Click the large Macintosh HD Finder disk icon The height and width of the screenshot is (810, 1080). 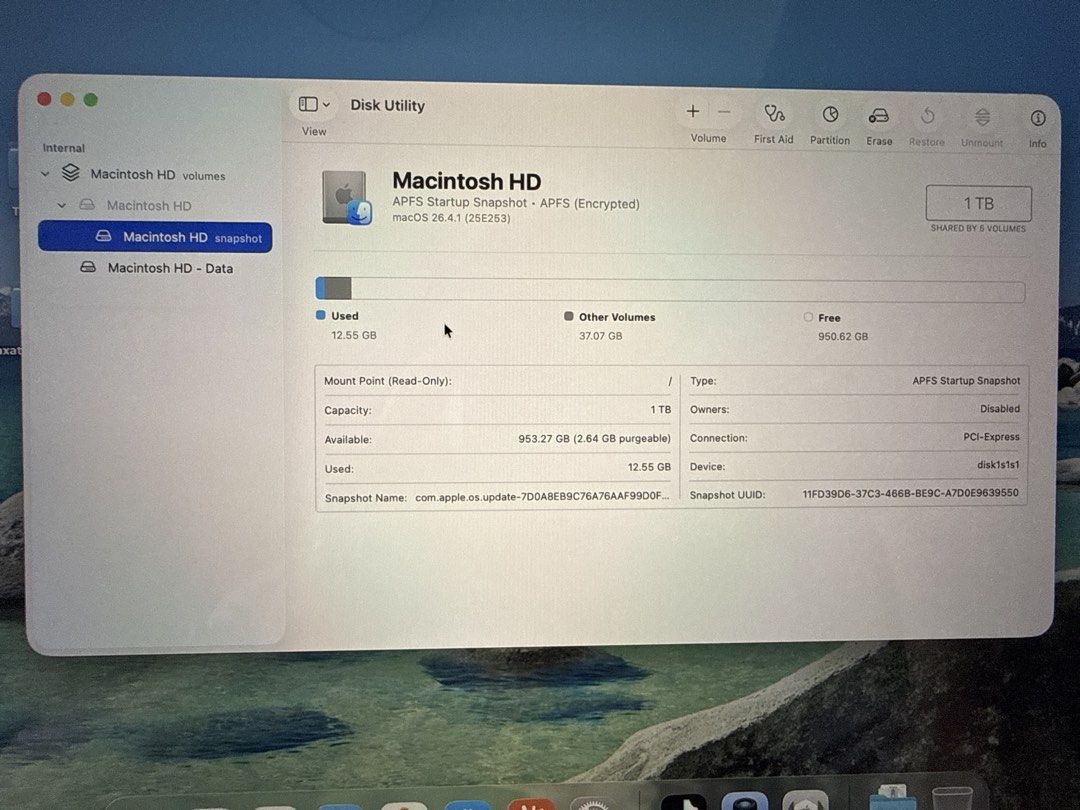pos(346,198)
